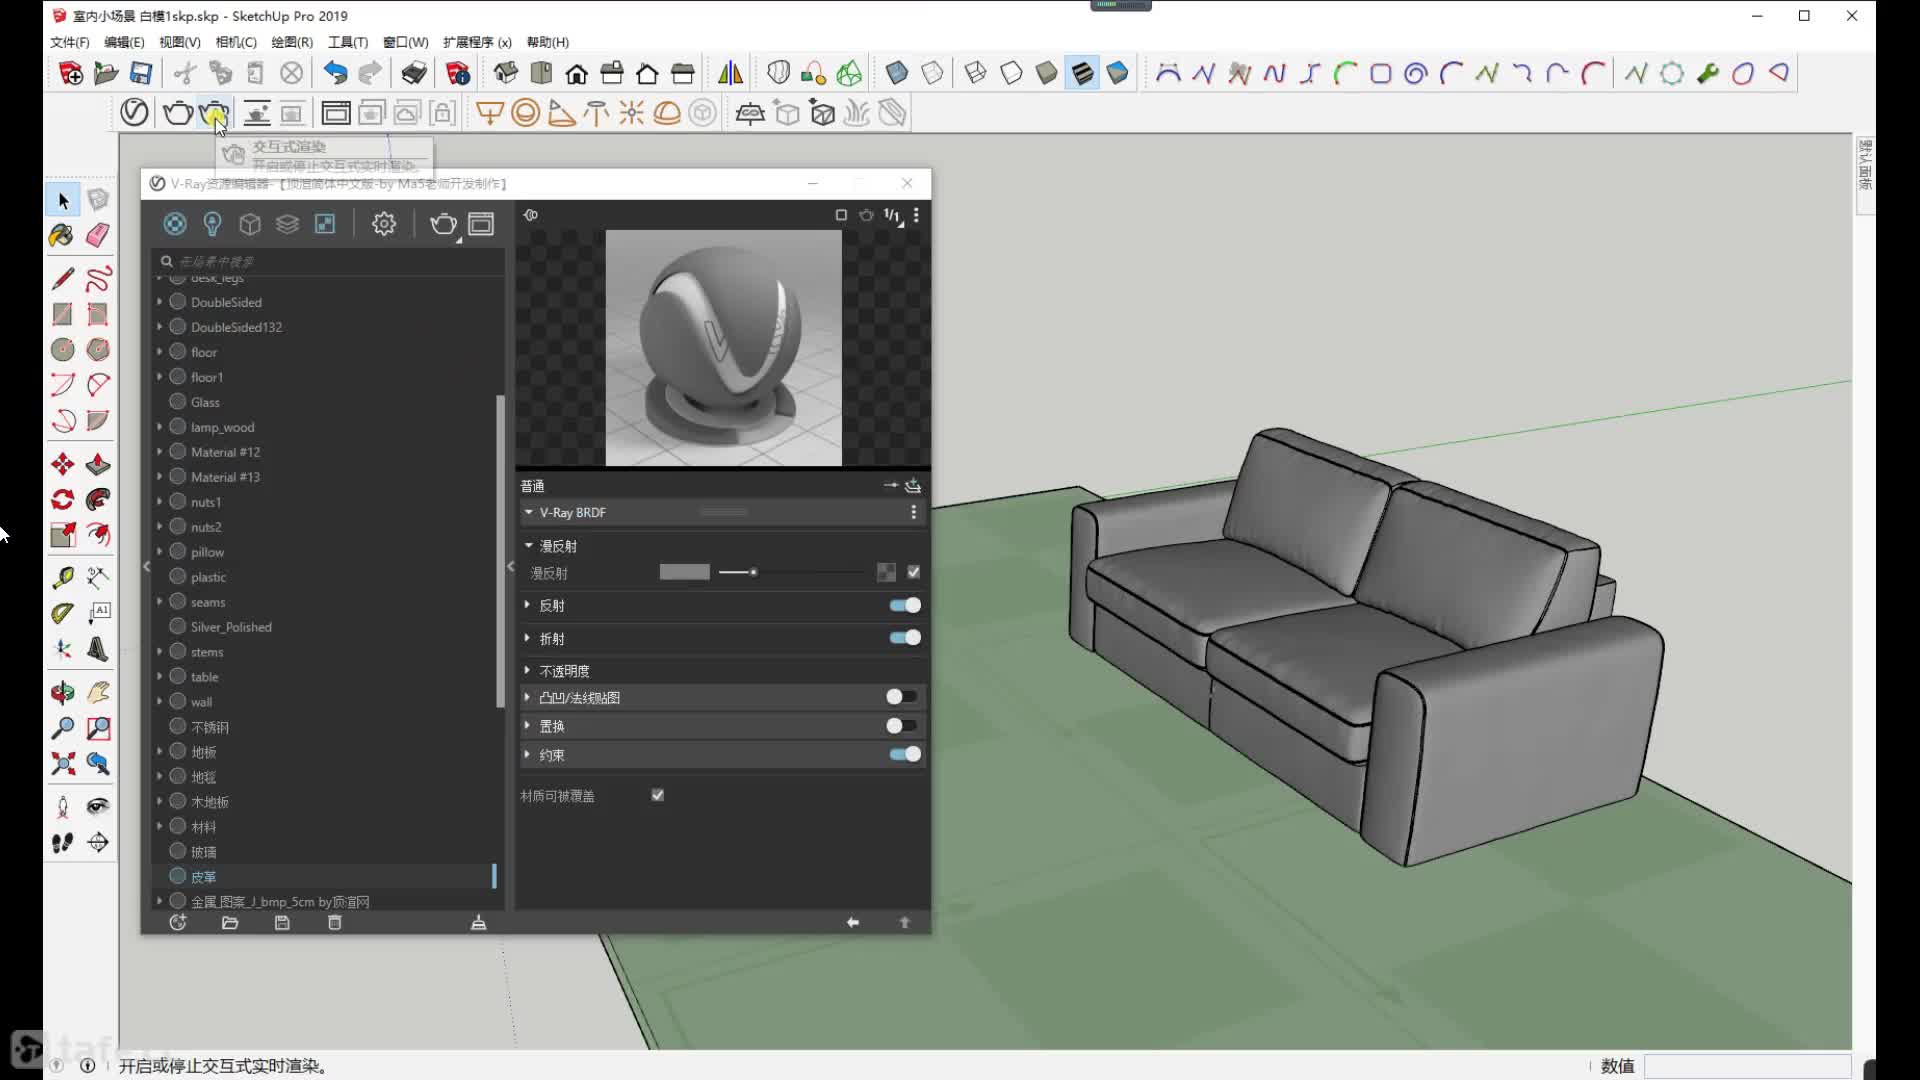Toggle the 反射 reflection switch
The image size is (1920, 1080).
(x=905, y=605)
